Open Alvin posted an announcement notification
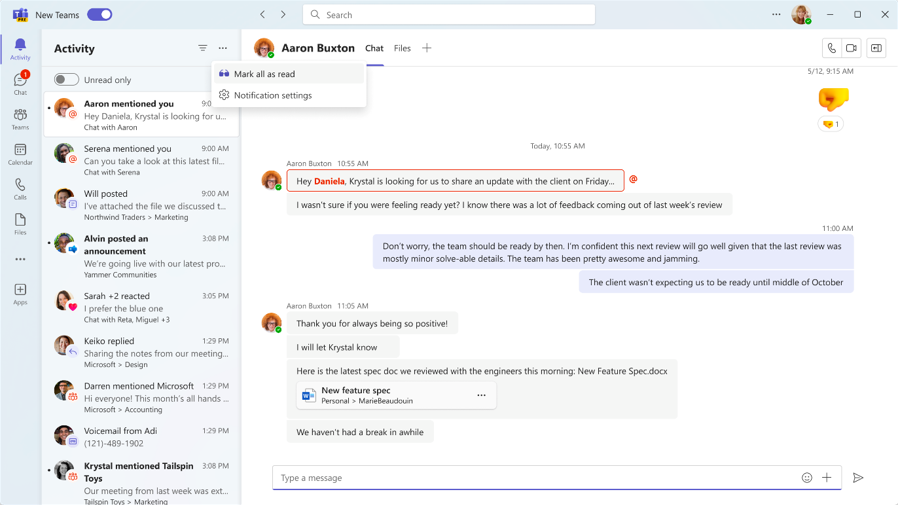The image size is (898, 505). (x=141, y=256)
